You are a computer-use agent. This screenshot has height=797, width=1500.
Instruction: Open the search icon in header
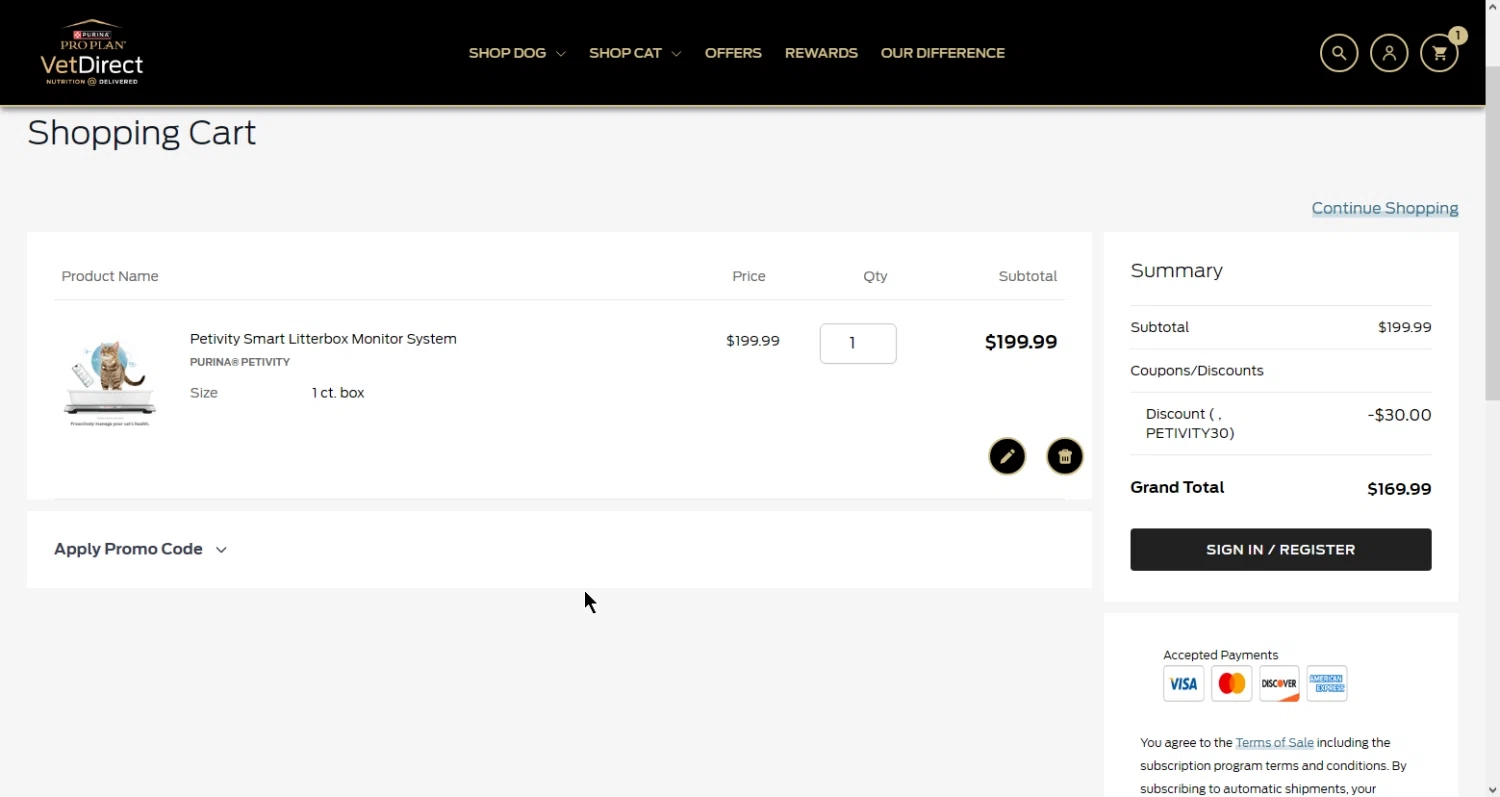1339,53
